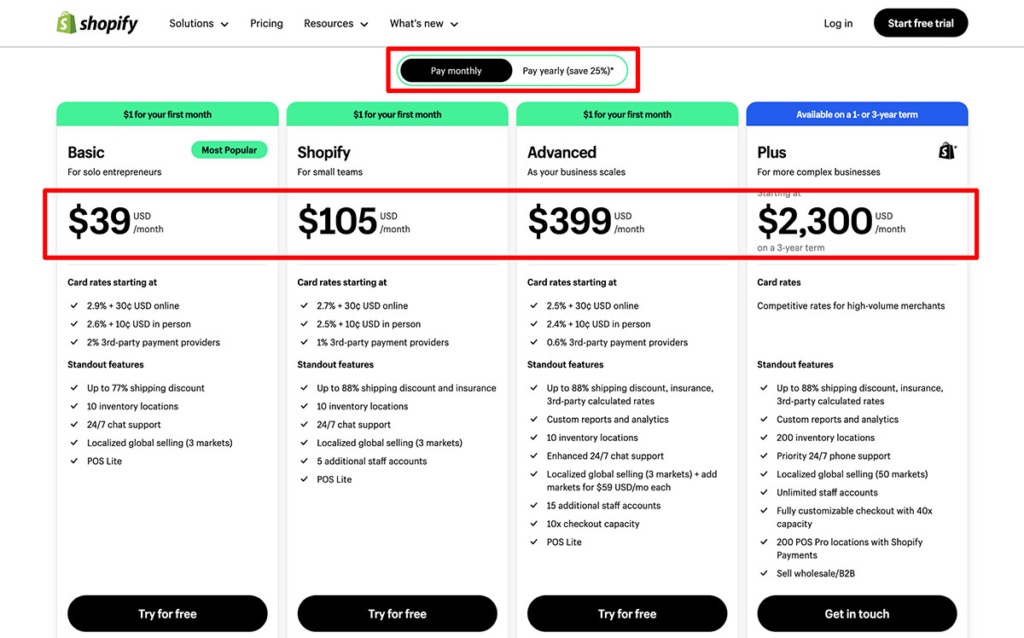
Task: Click the shopify wordmark to go home
Action: point(106,22)
